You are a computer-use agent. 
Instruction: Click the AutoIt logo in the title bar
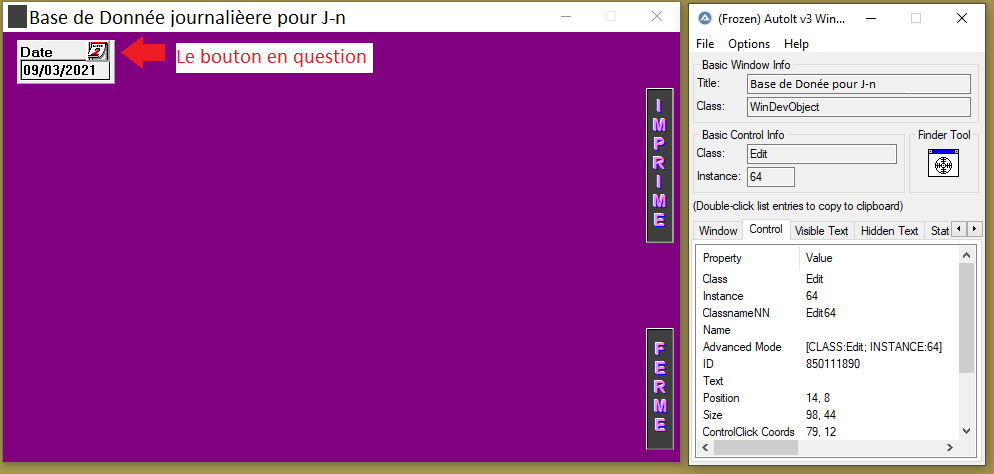click(704, 18)
